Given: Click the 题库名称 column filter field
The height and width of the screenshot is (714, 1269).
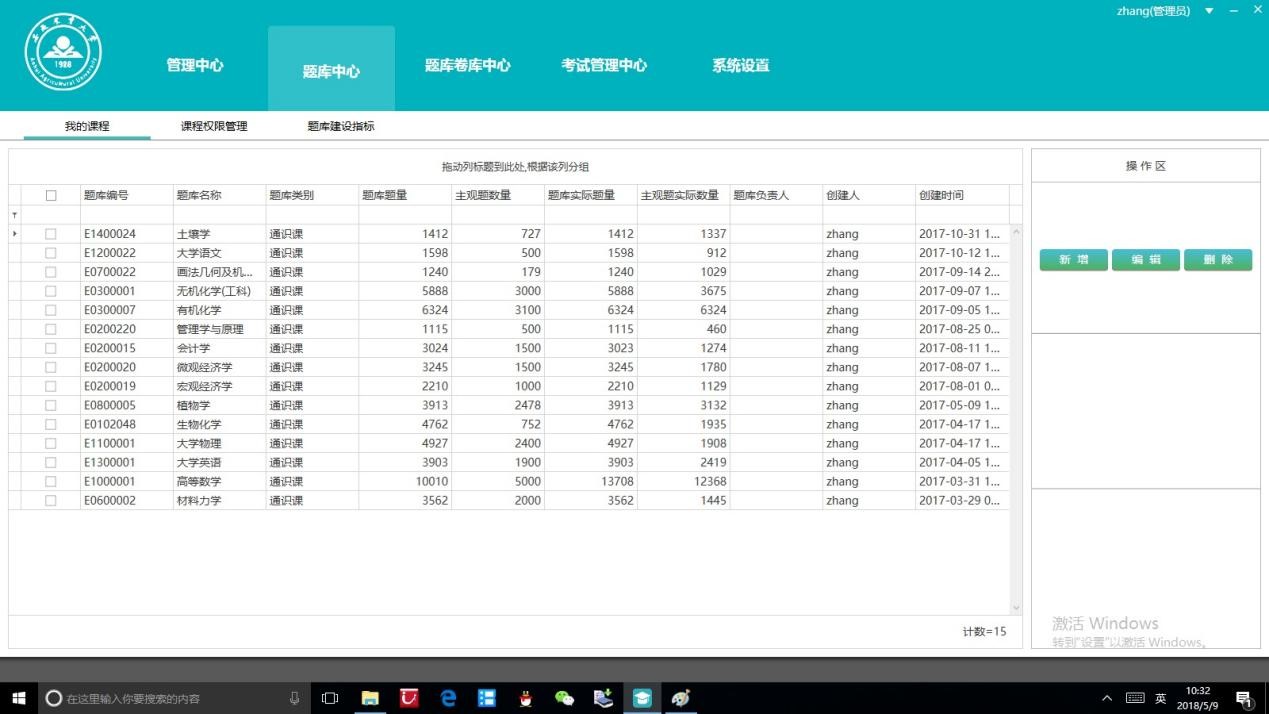Looking at the screenshot, I should pyautogui.click(x=219, y=215).
